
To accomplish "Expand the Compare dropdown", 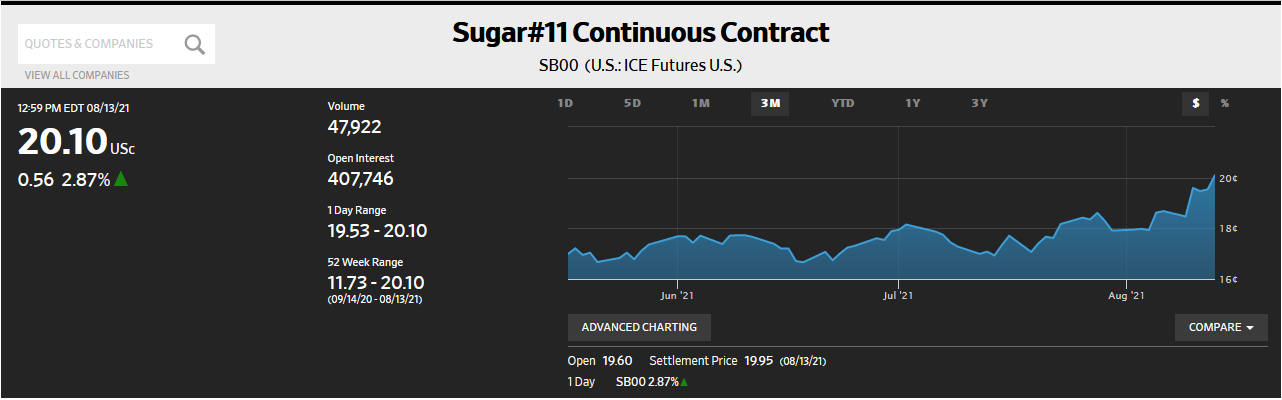I will pyautogui.click(x=1221, y=327).
